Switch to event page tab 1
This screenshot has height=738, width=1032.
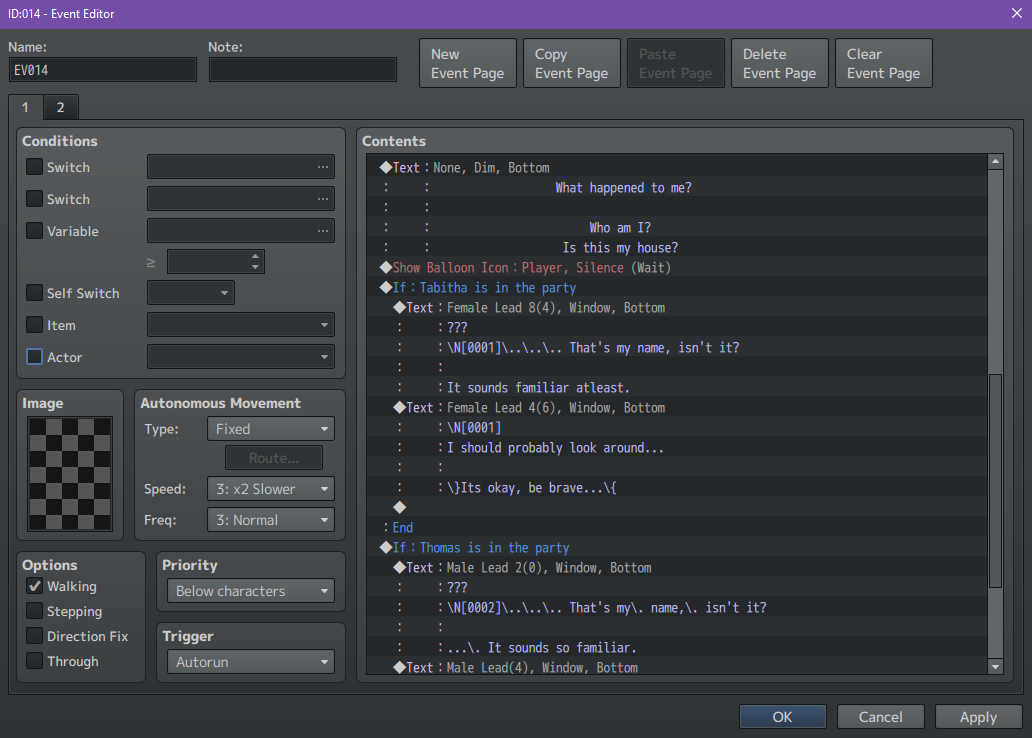(26, 107)
